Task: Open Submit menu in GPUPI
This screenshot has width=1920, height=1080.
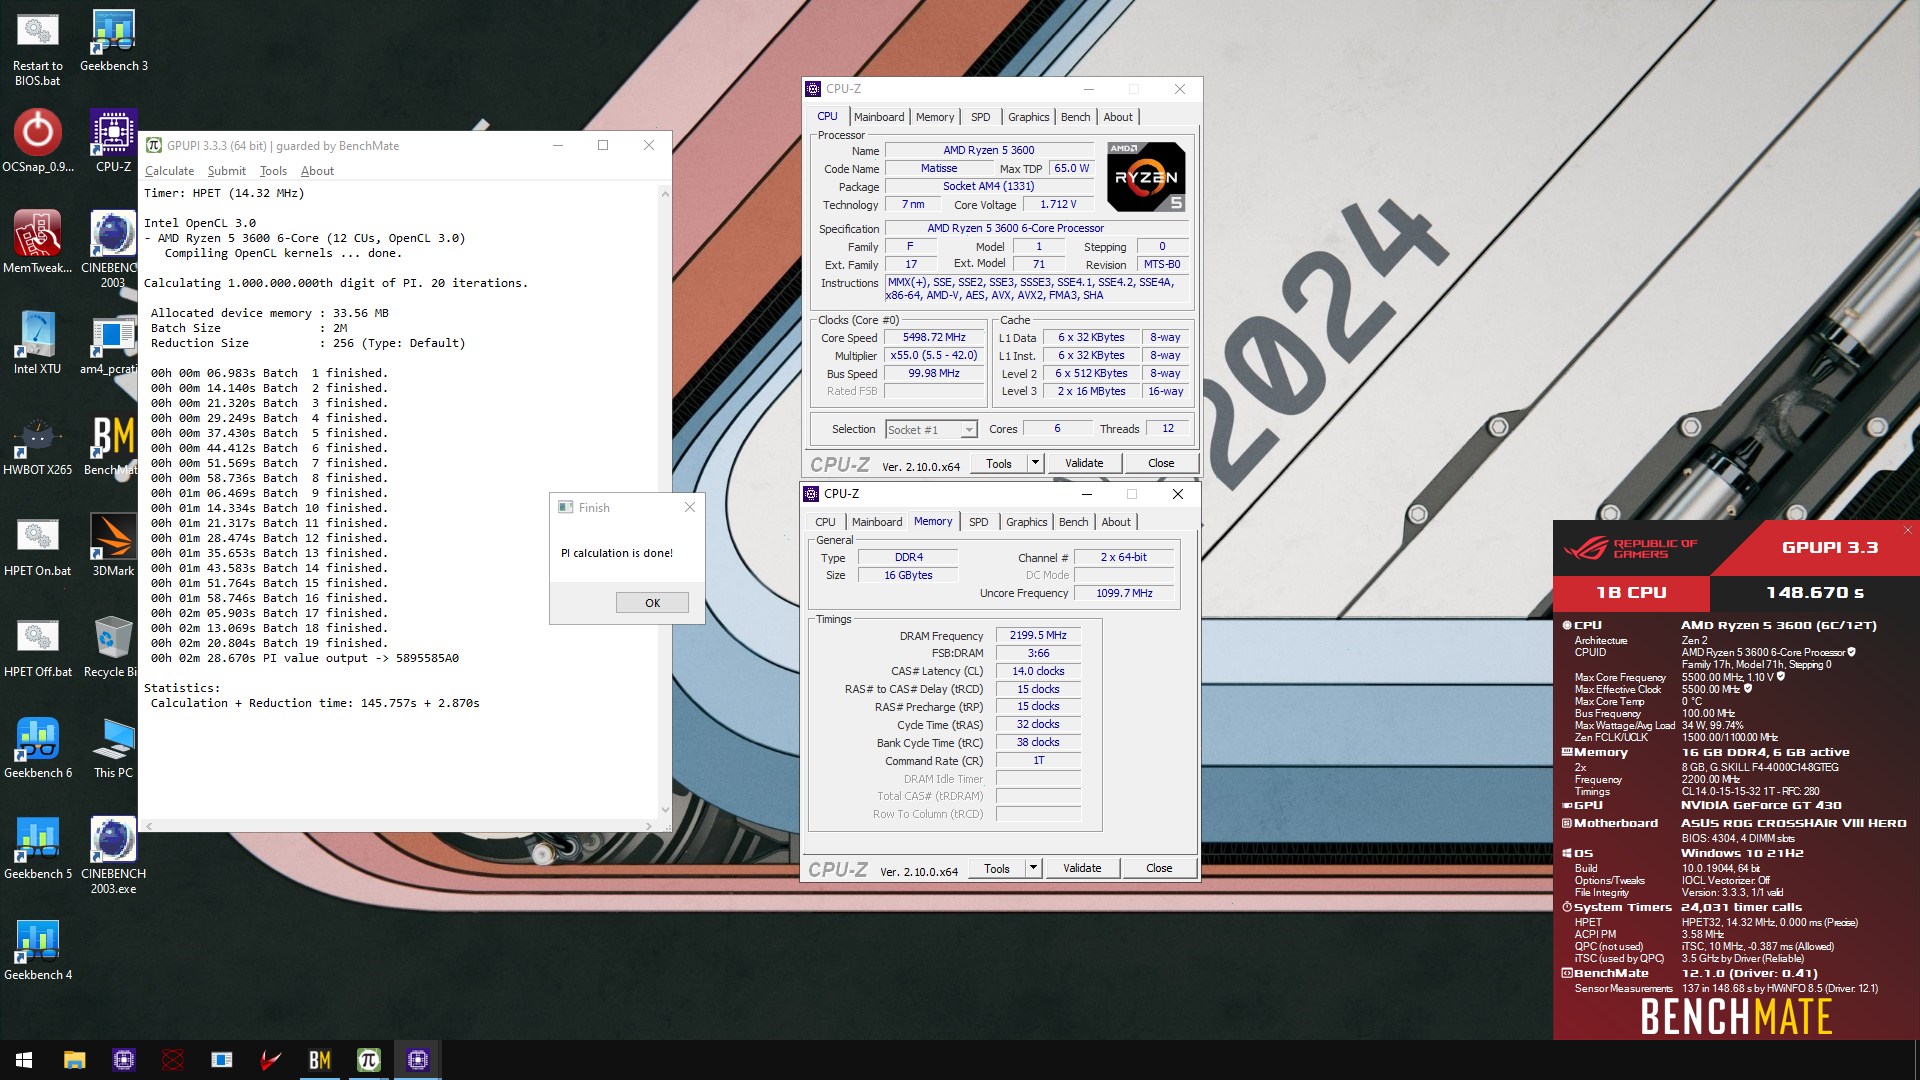Action: (226, 171)
